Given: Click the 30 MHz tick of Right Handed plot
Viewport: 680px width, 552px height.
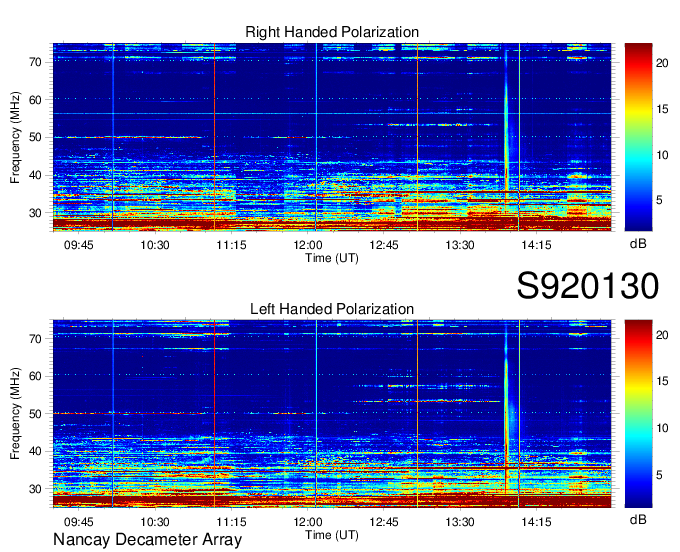Looking at the screenshot, I should click(x=36, y=213).
